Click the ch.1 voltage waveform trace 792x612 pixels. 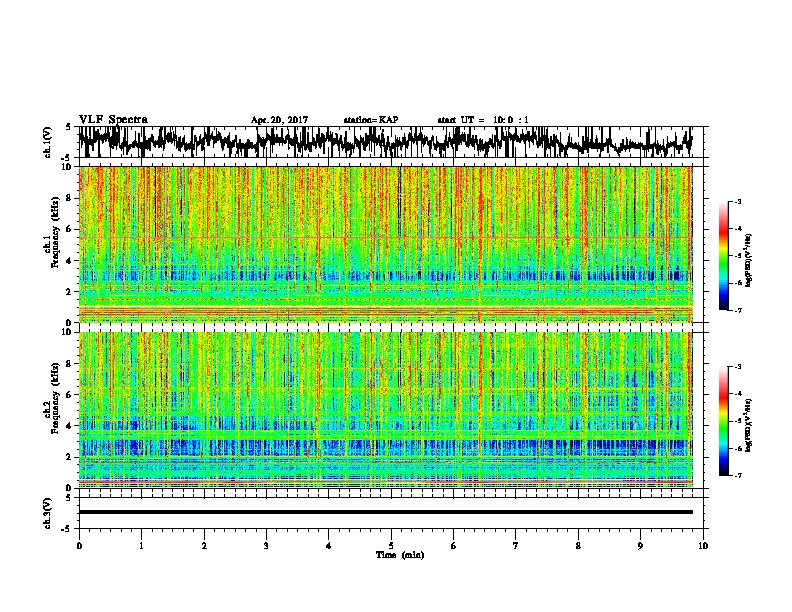(385, 142)
